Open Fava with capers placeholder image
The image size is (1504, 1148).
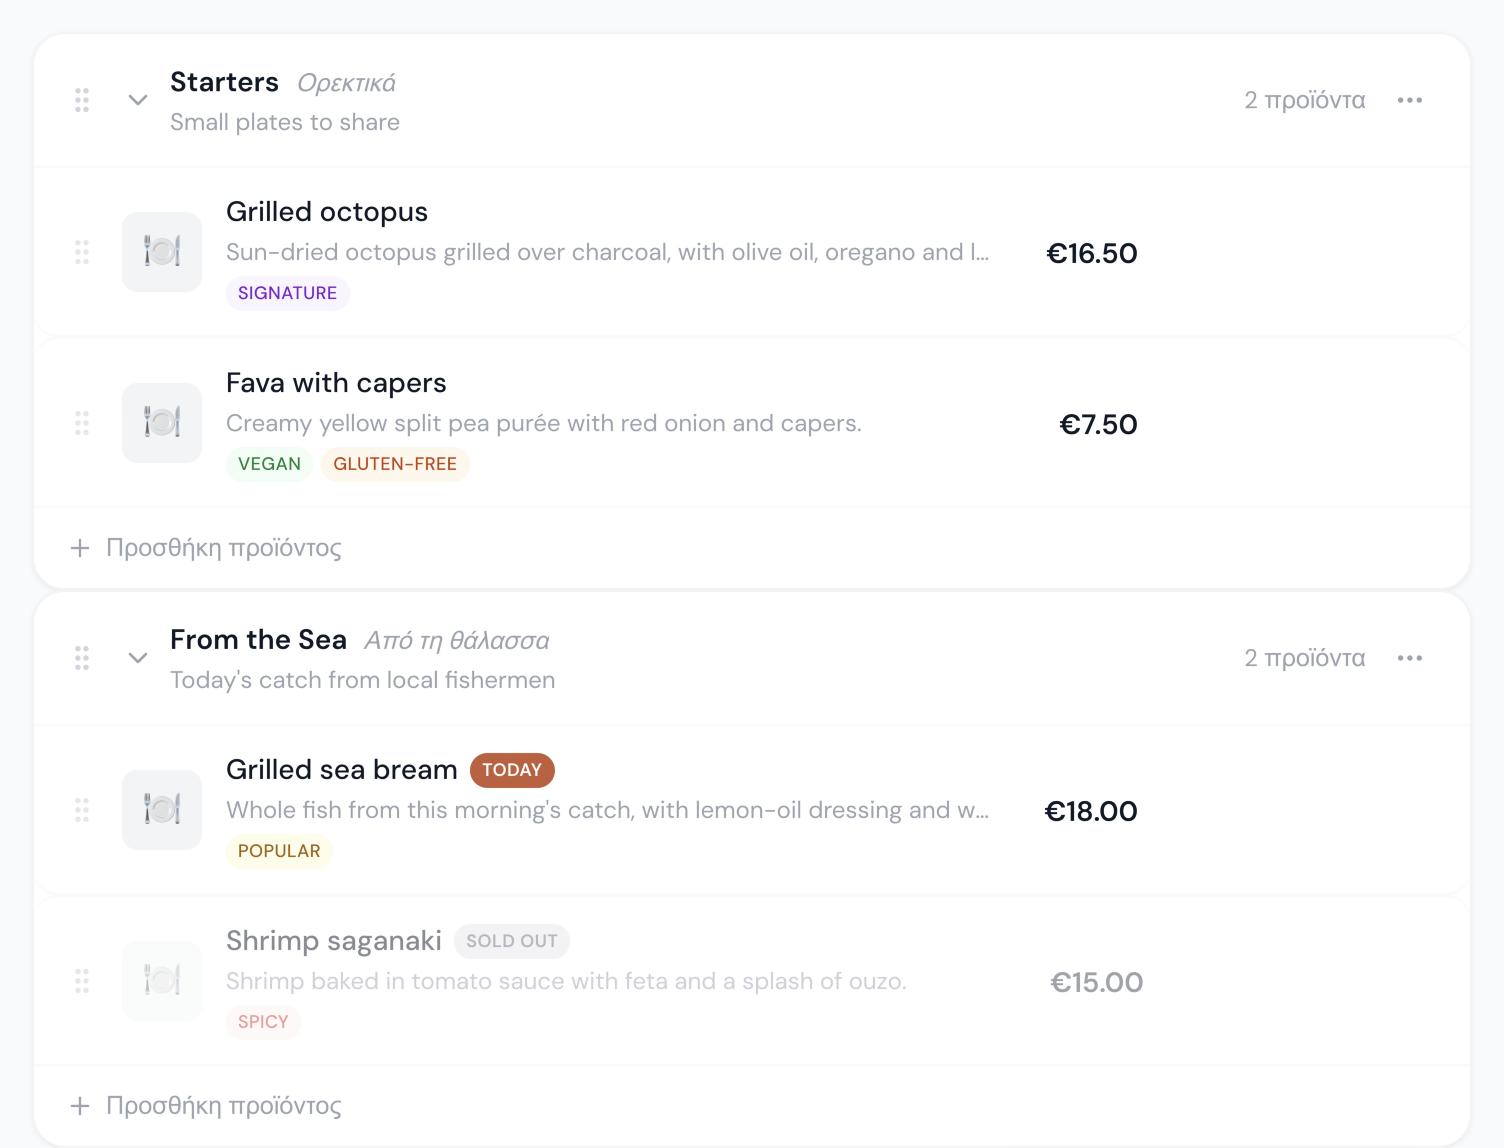click(162, 423)
